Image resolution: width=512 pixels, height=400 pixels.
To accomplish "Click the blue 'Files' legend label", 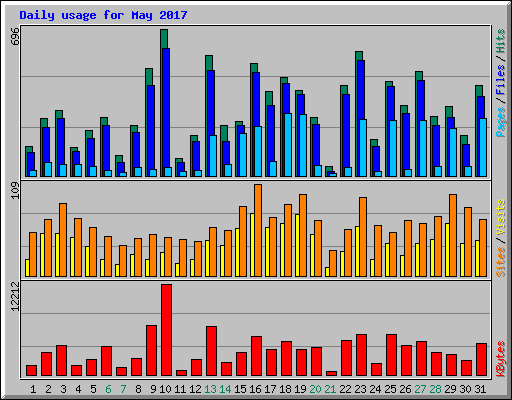I will pos(501,80).
